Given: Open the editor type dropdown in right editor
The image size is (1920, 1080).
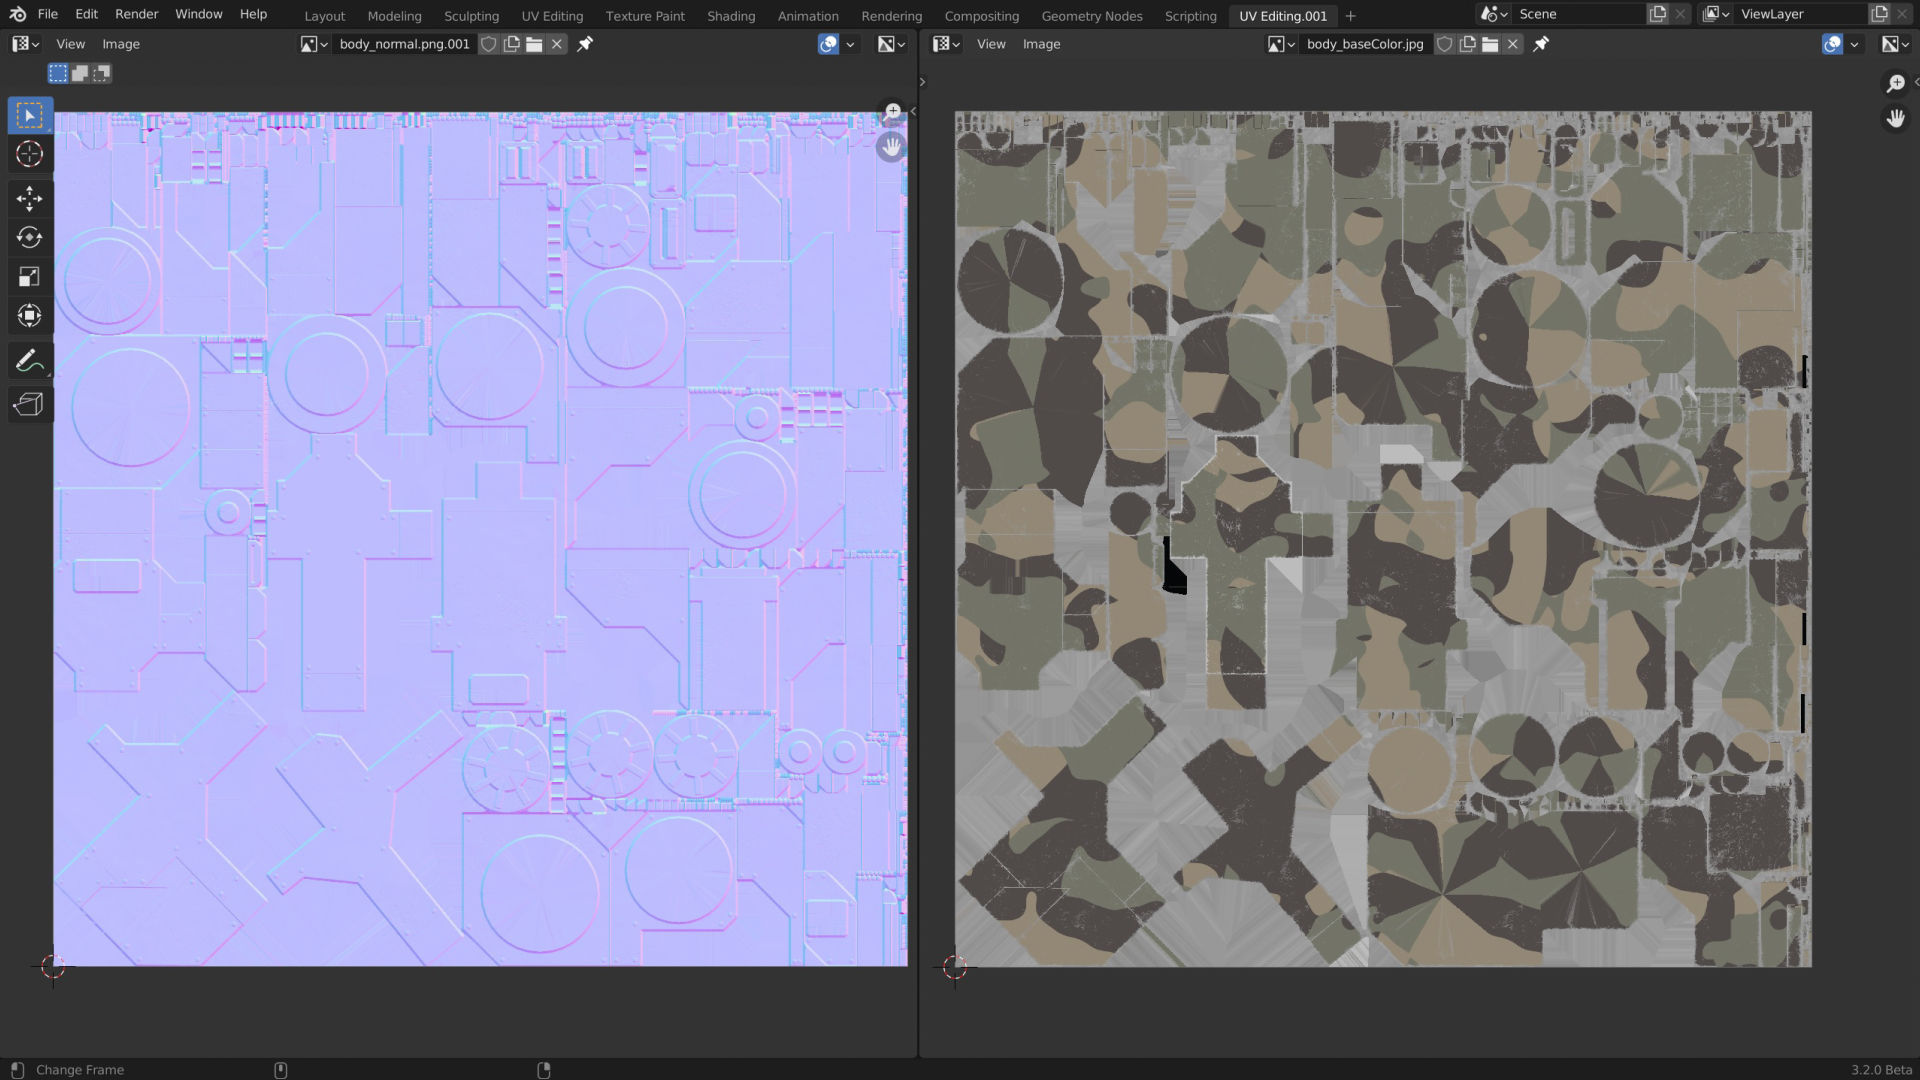Looking at the screenshot, I should [x=946, y=44].
